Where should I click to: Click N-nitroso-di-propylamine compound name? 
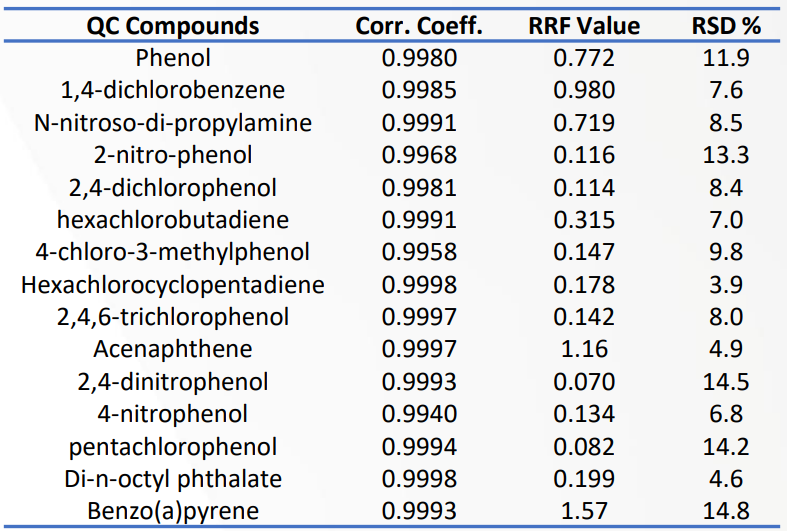pos(173,123)
